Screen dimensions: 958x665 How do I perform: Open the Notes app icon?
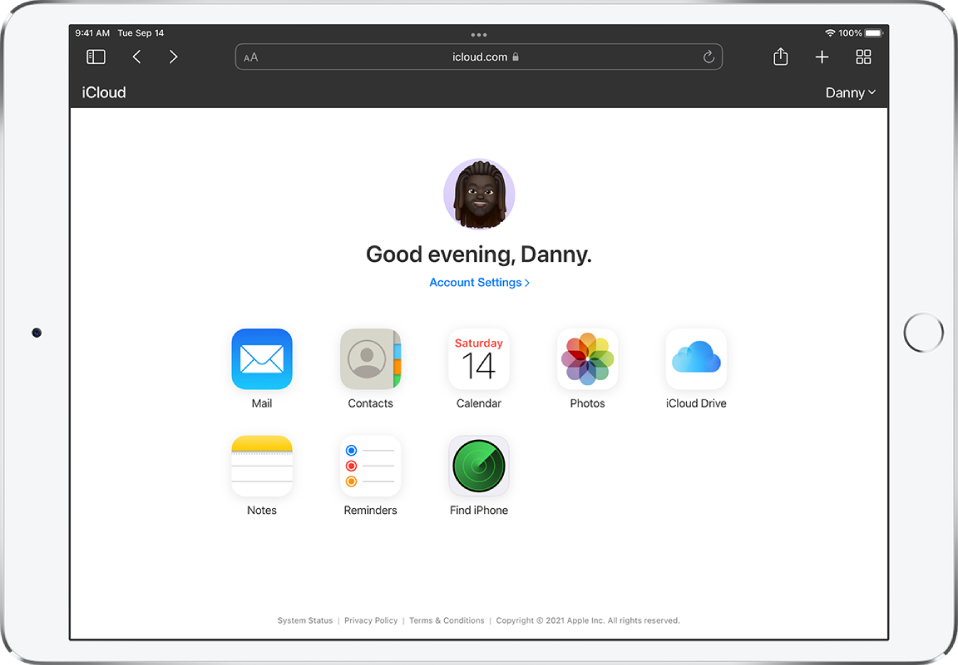(x=261, y=466)
